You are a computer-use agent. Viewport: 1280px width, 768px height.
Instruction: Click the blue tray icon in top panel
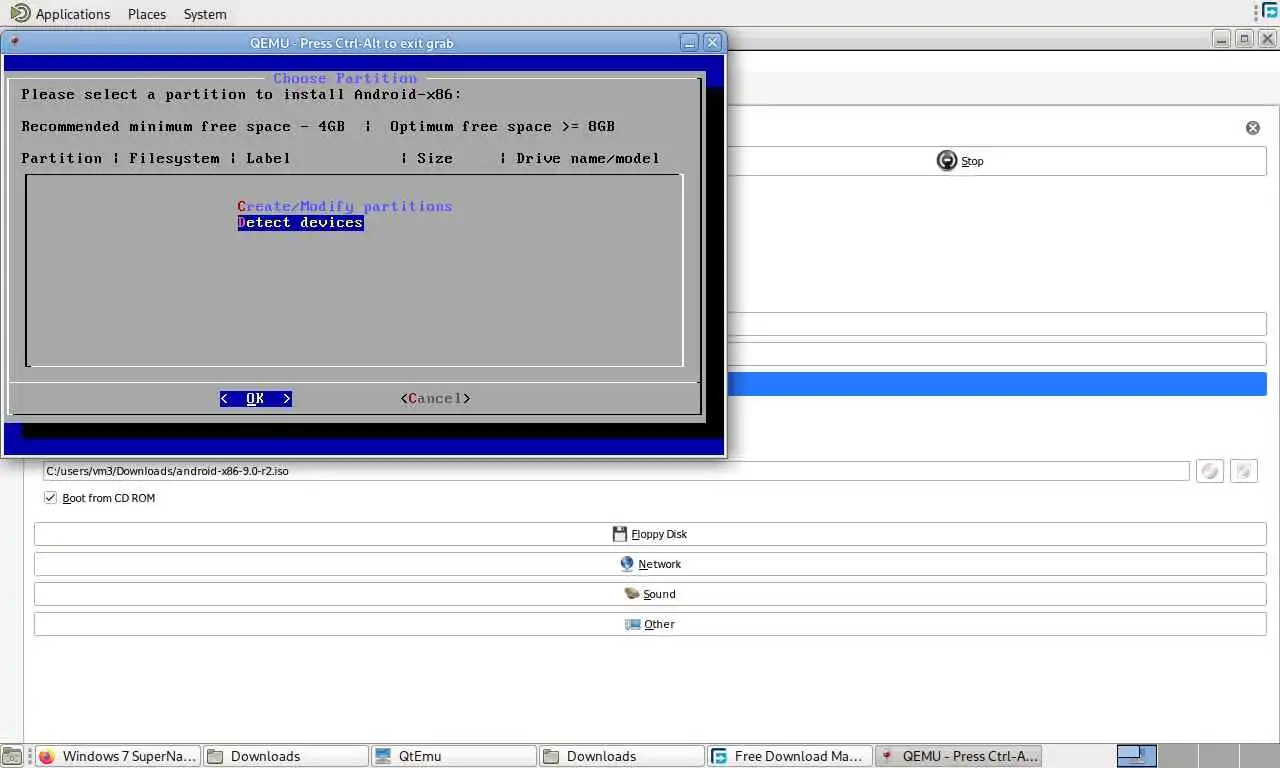click(x=1270, y=11)
